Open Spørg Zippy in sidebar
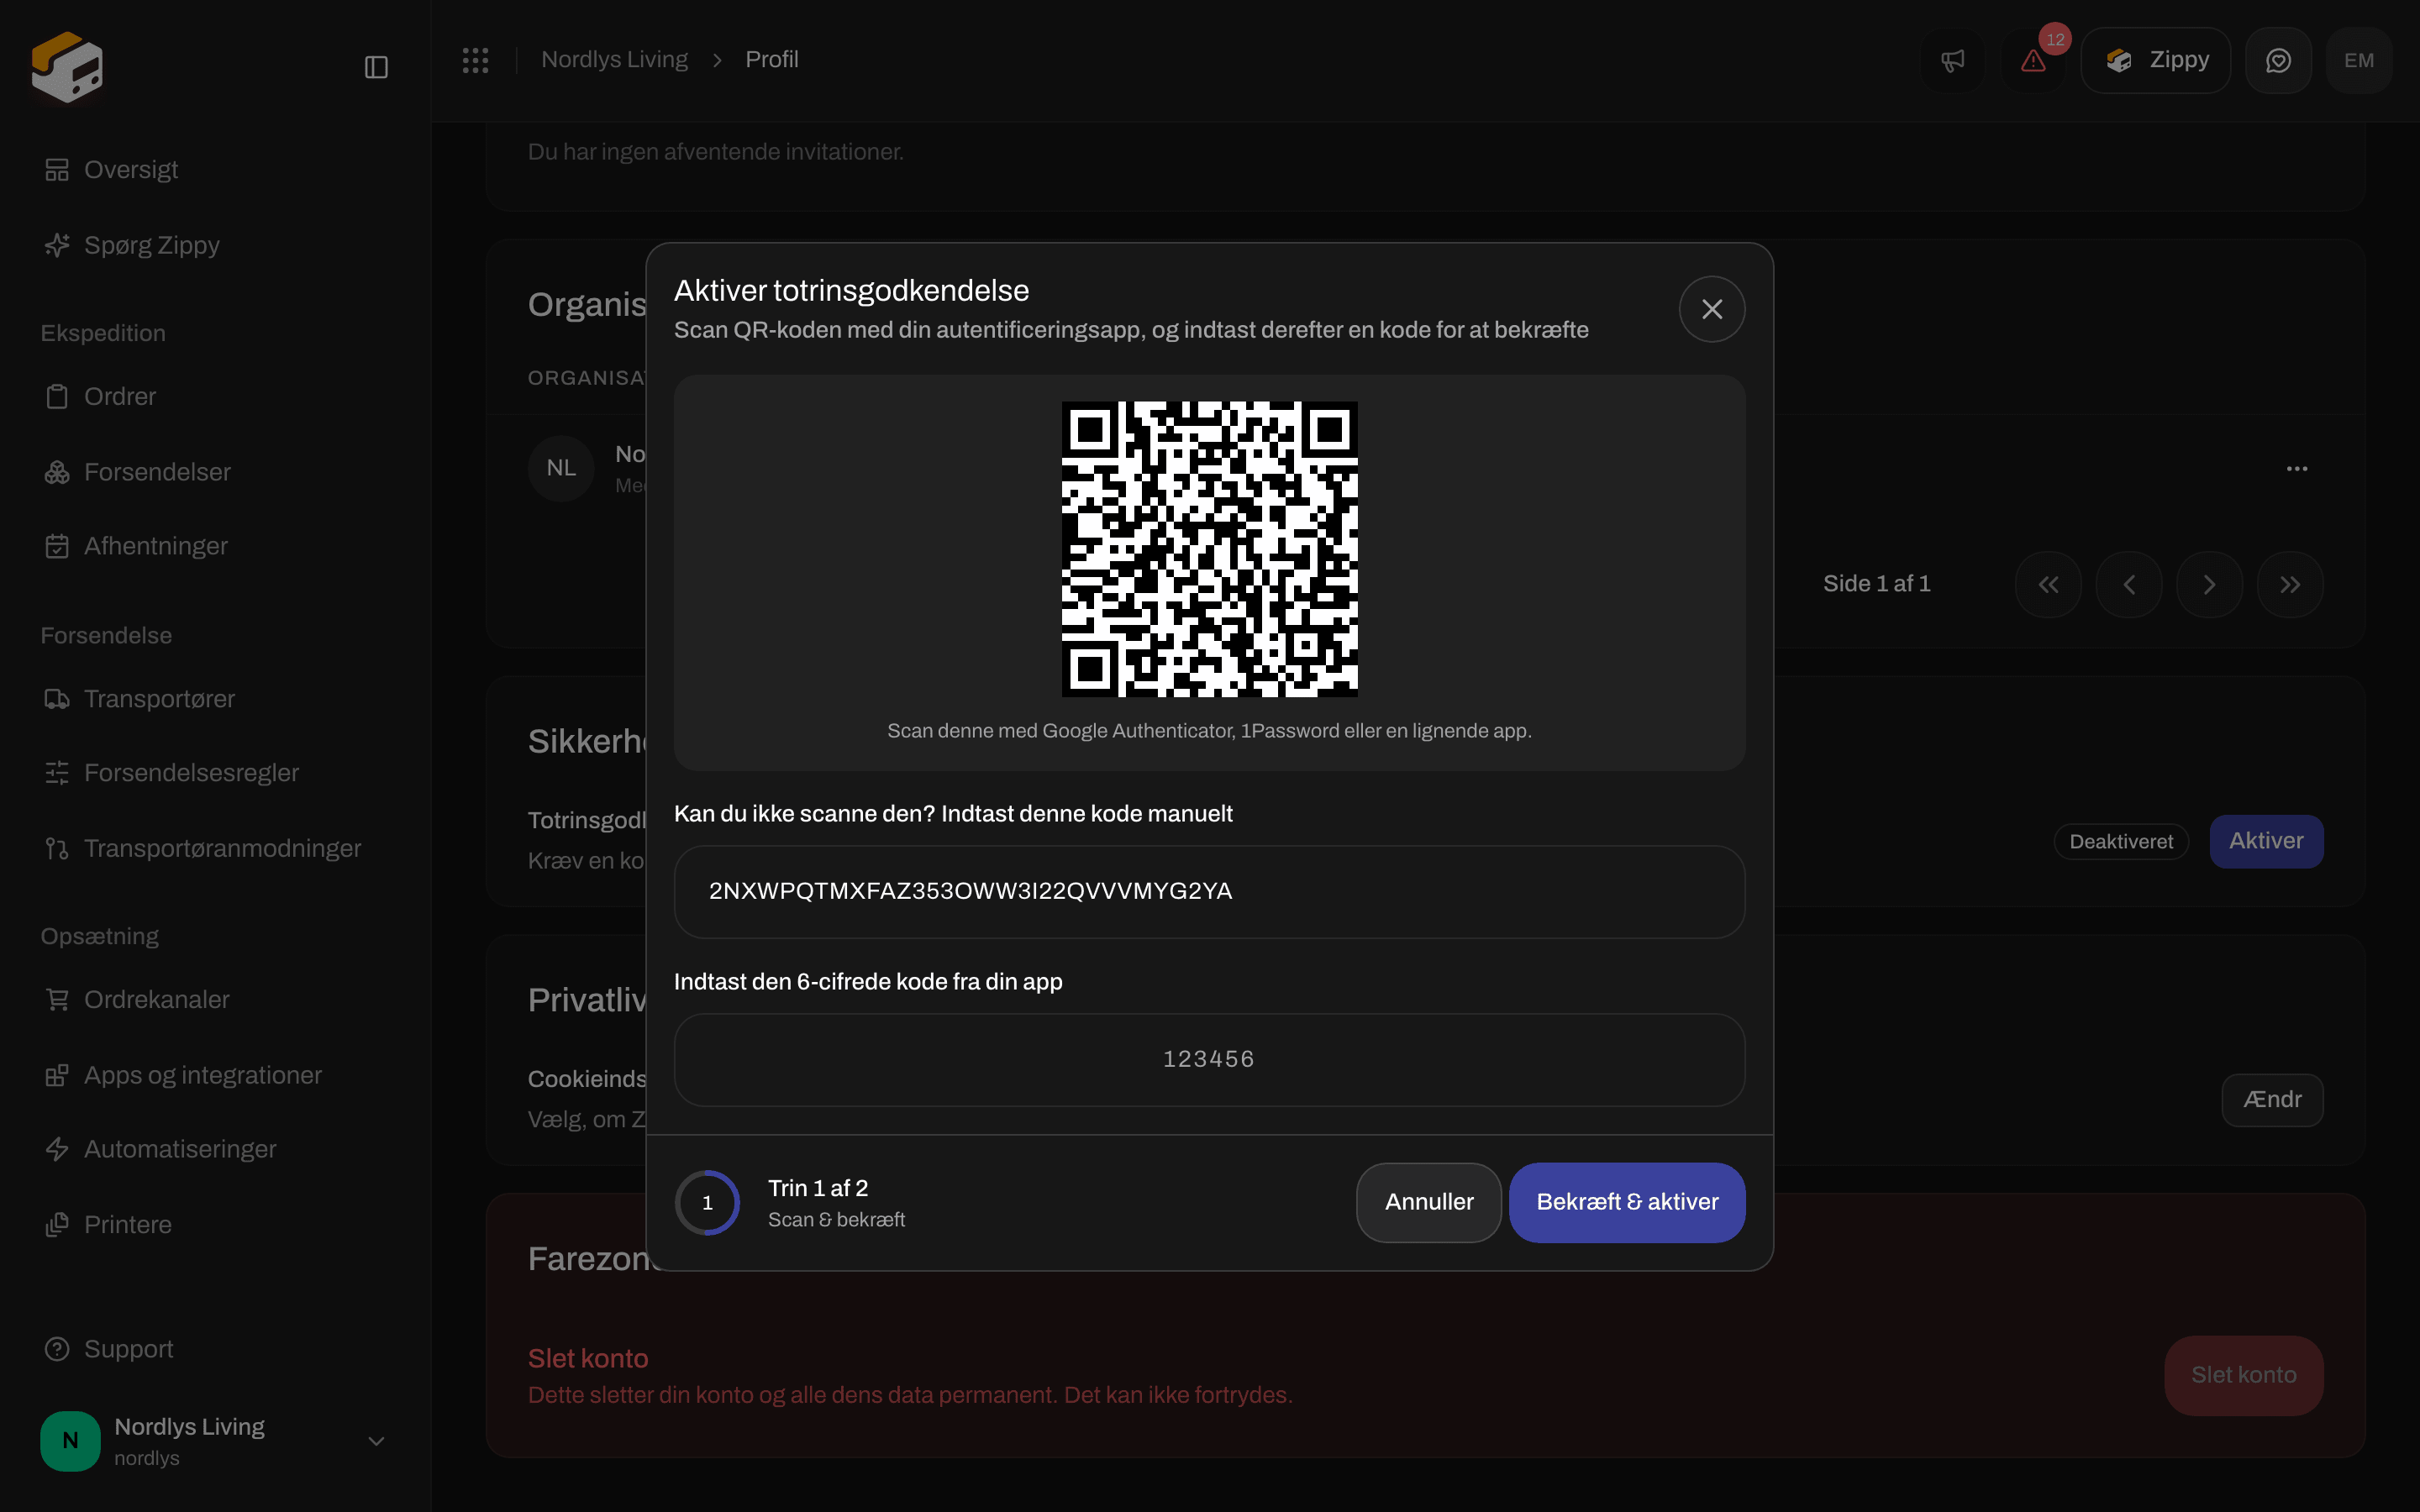This screenshot has height=1512, width=2420. (215, 245)
